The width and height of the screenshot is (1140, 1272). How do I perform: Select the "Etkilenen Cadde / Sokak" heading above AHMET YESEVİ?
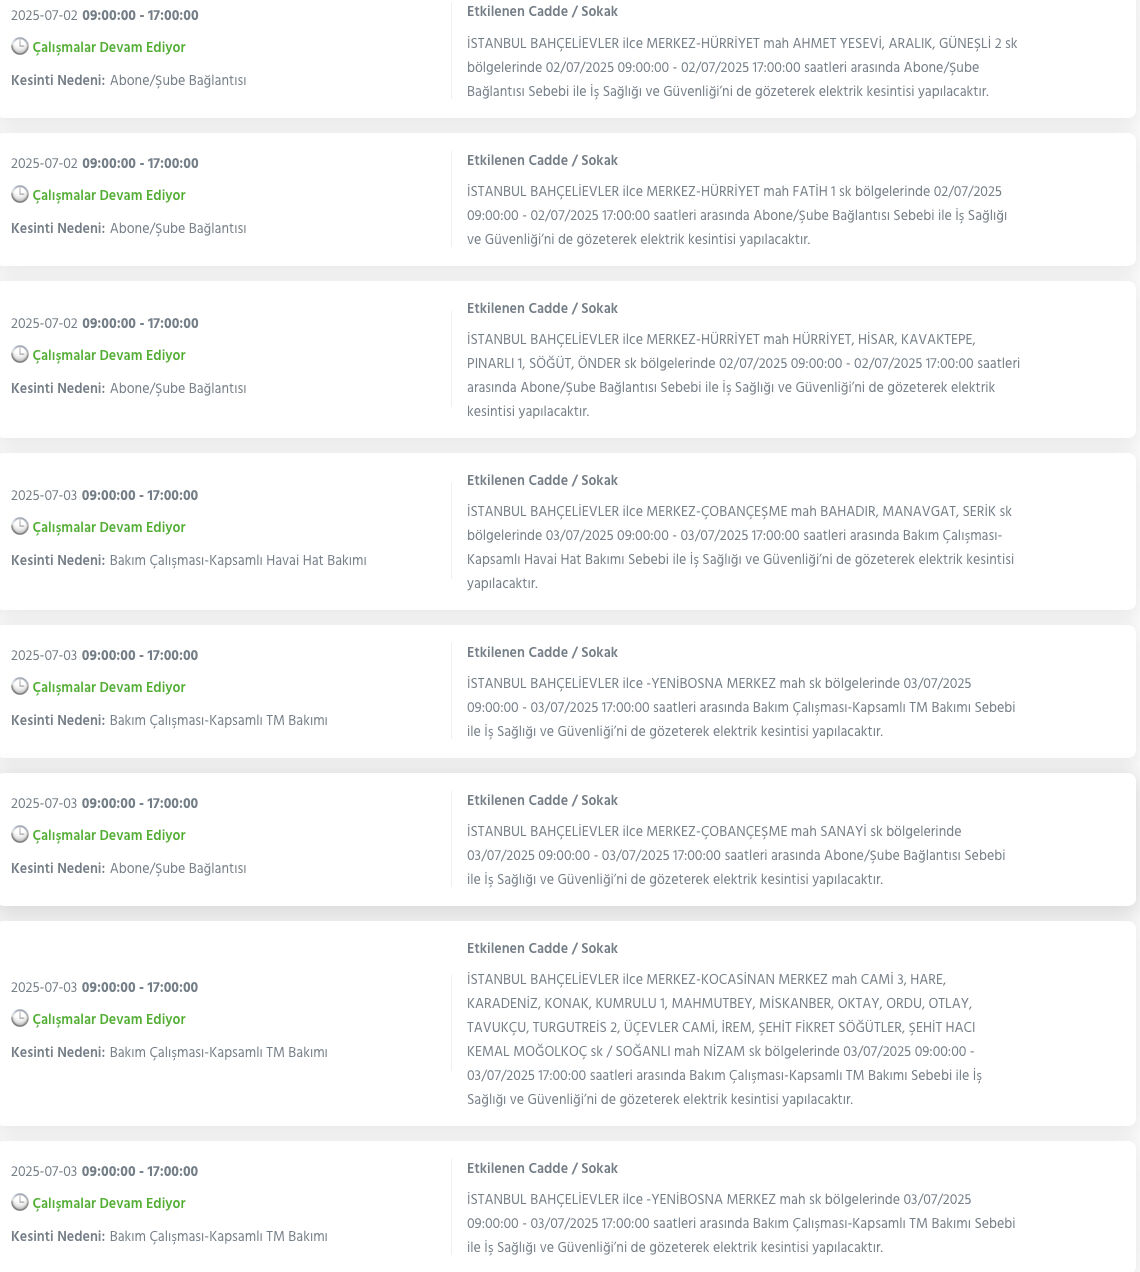click(542, 12)
